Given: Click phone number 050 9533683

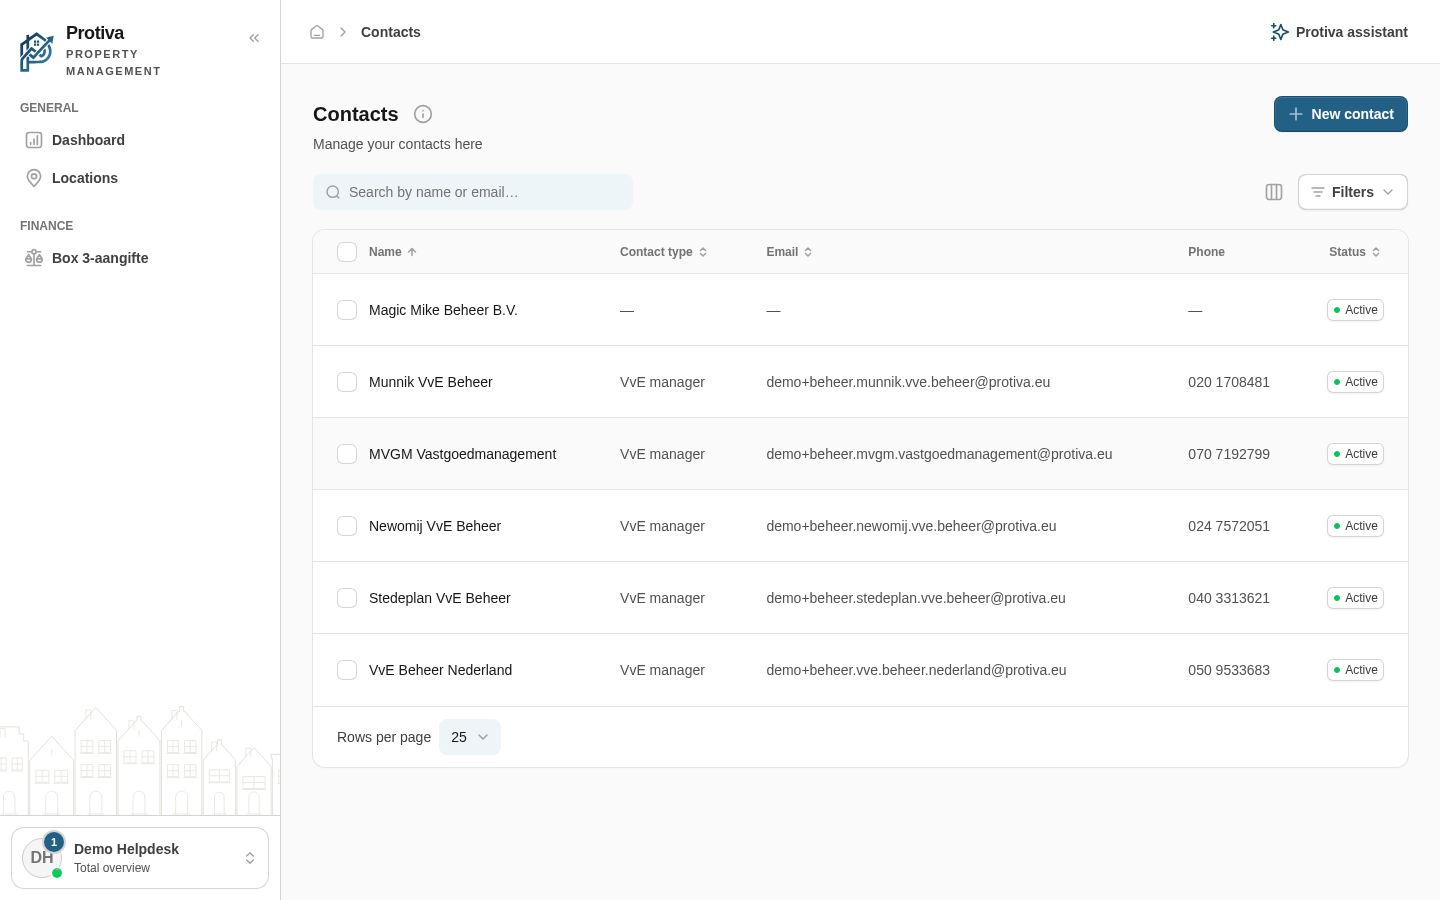Looking at the screenshot, I should point(1229,670).
